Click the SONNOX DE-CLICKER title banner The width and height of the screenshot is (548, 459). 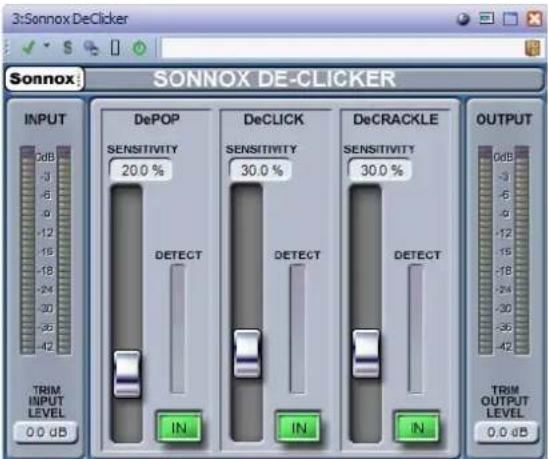275,79
